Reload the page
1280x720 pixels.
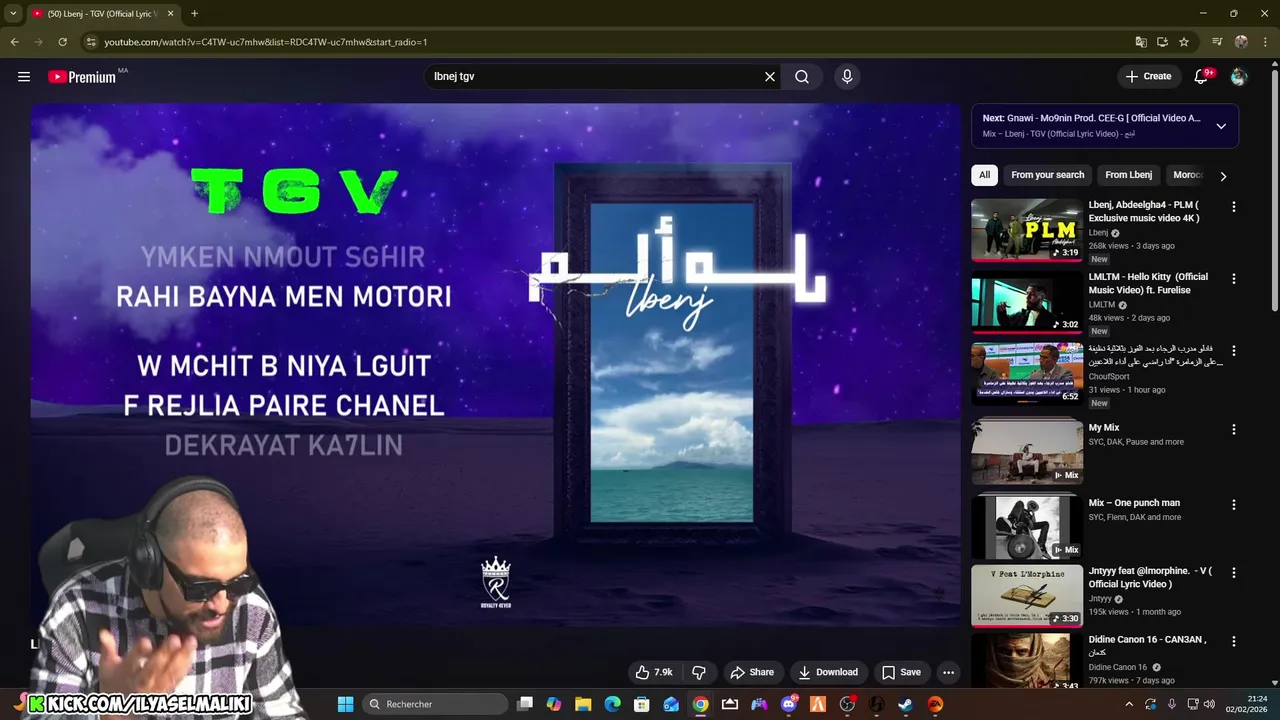coord(62,42)
